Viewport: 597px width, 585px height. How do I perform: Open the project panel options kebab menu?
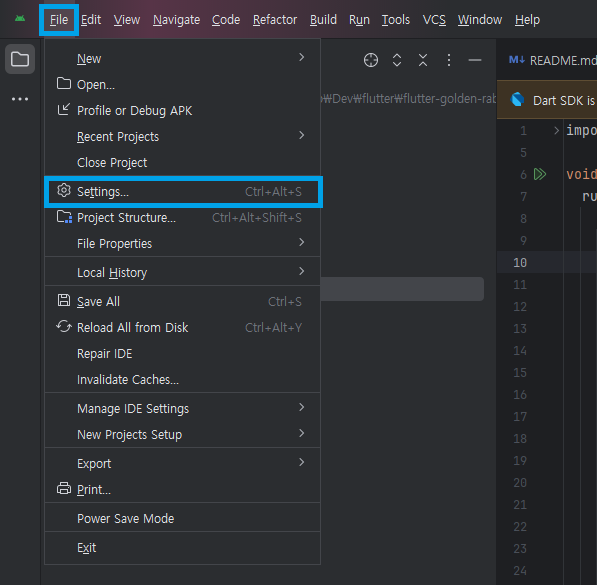(449, 60)
